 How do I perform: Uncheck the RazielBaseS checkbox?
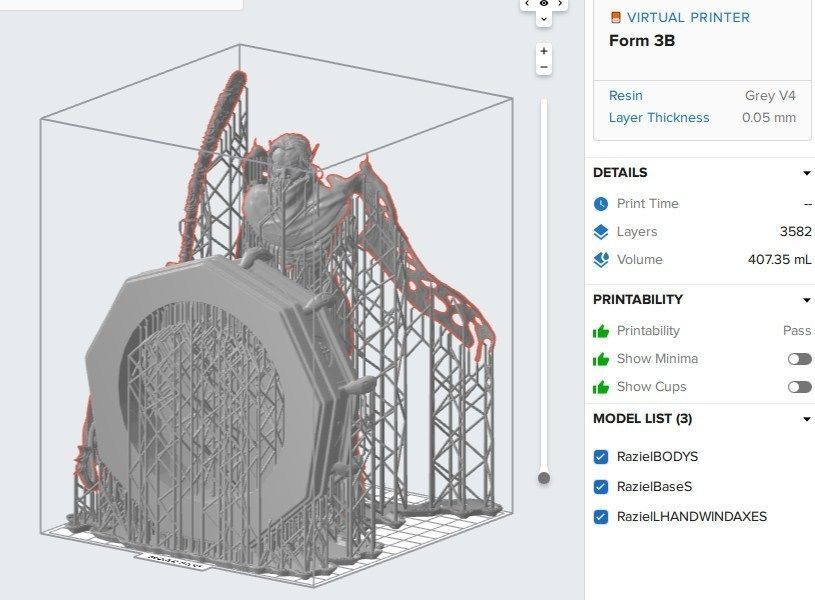601,487
